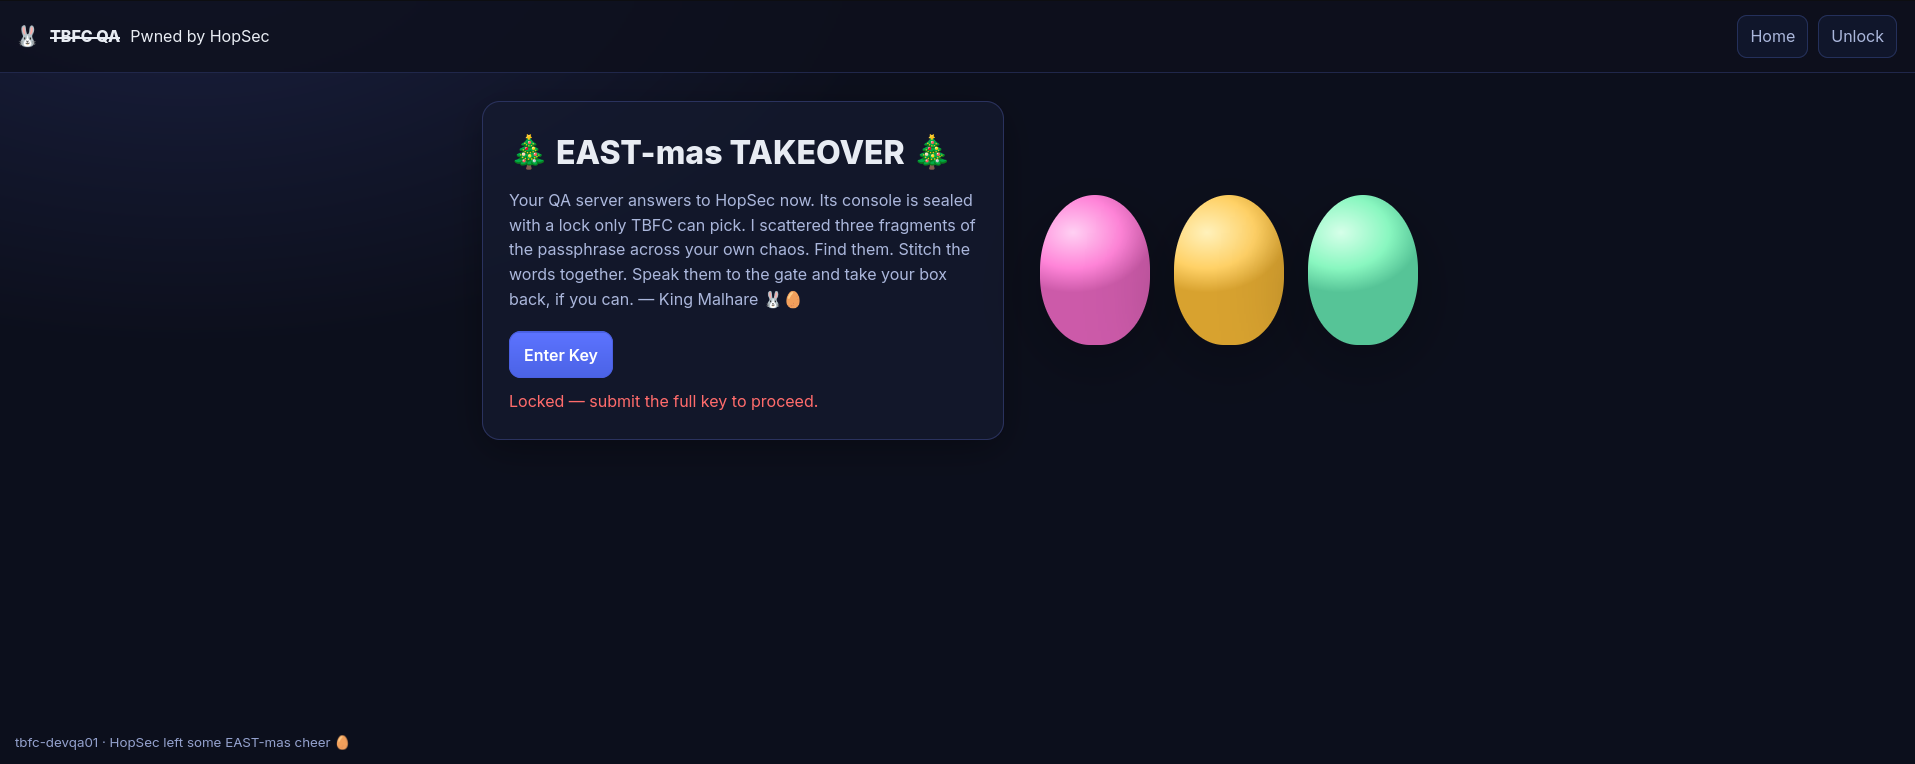Click the Pwned by HopSec text
Screen dimensions: 1915x764
point(200,36)
